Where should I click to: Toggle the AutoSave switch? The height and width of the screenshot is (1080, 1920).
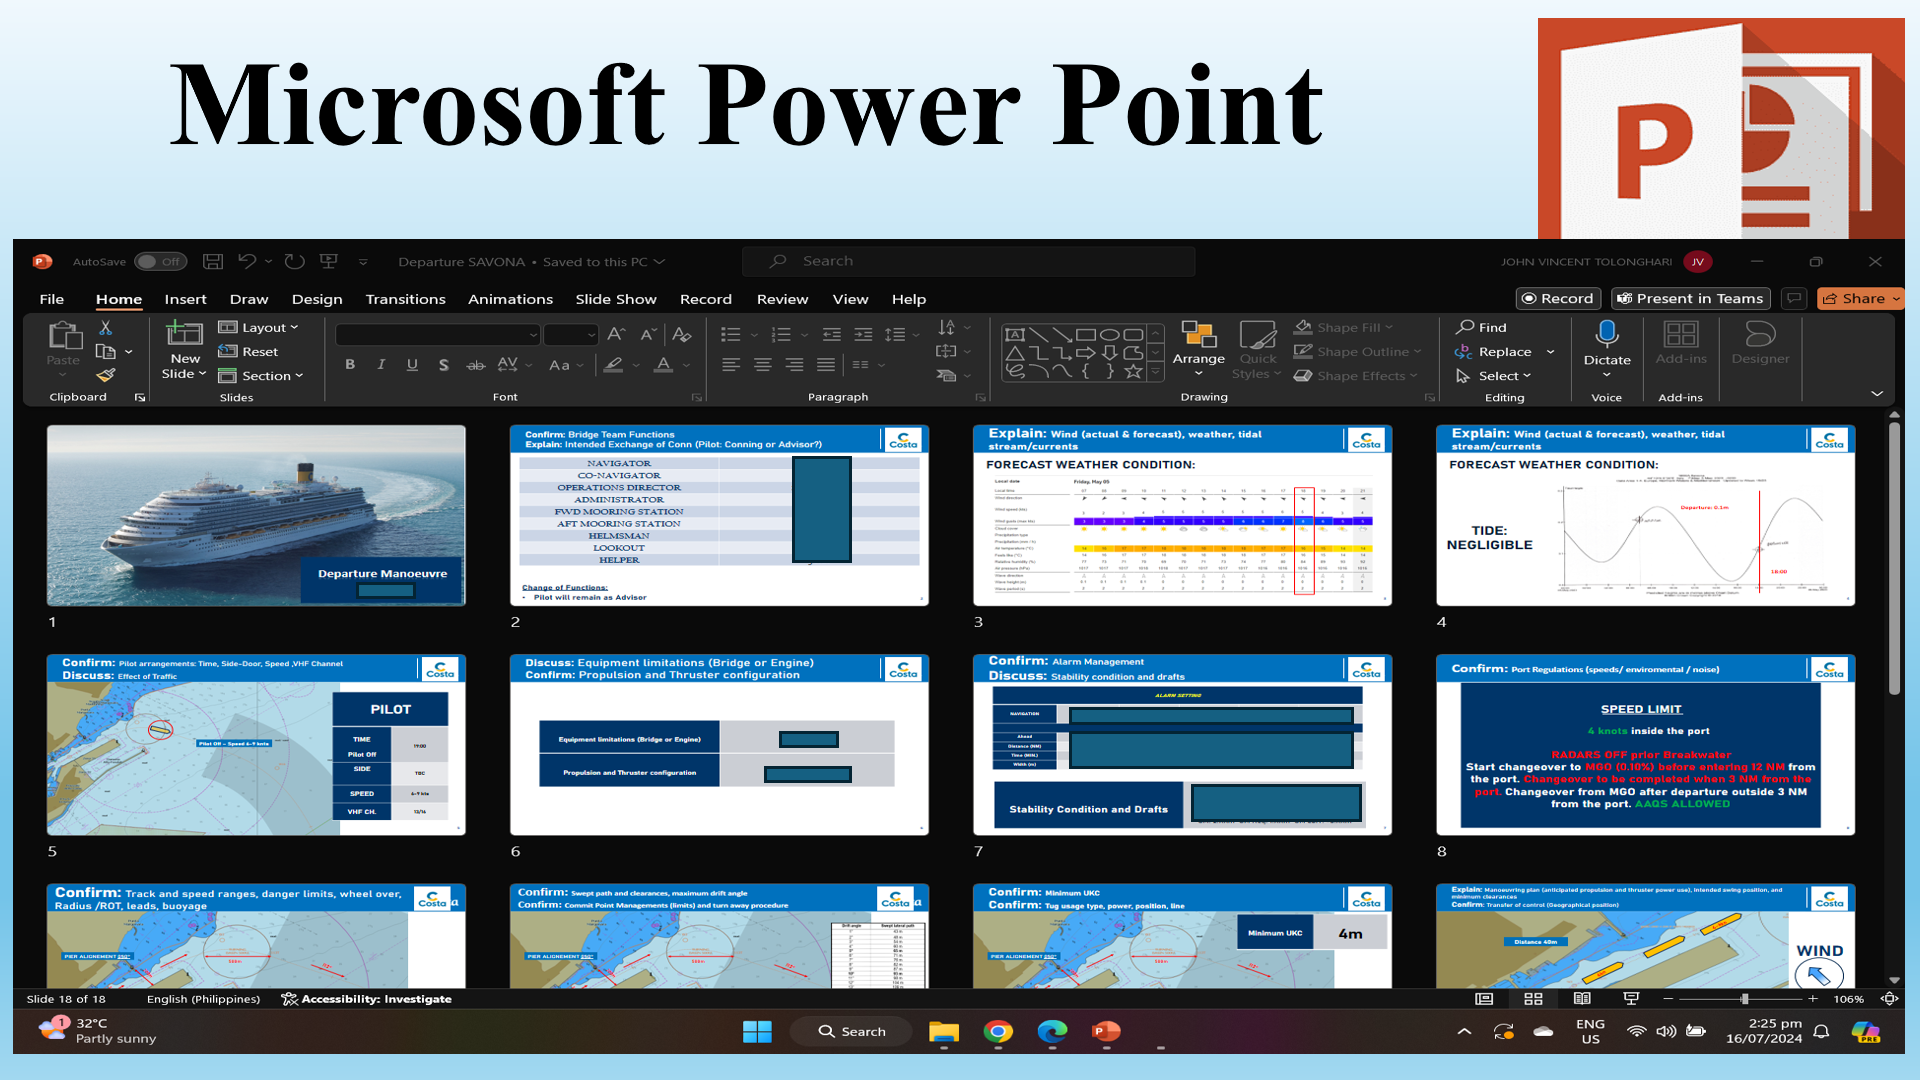point(160,261)
